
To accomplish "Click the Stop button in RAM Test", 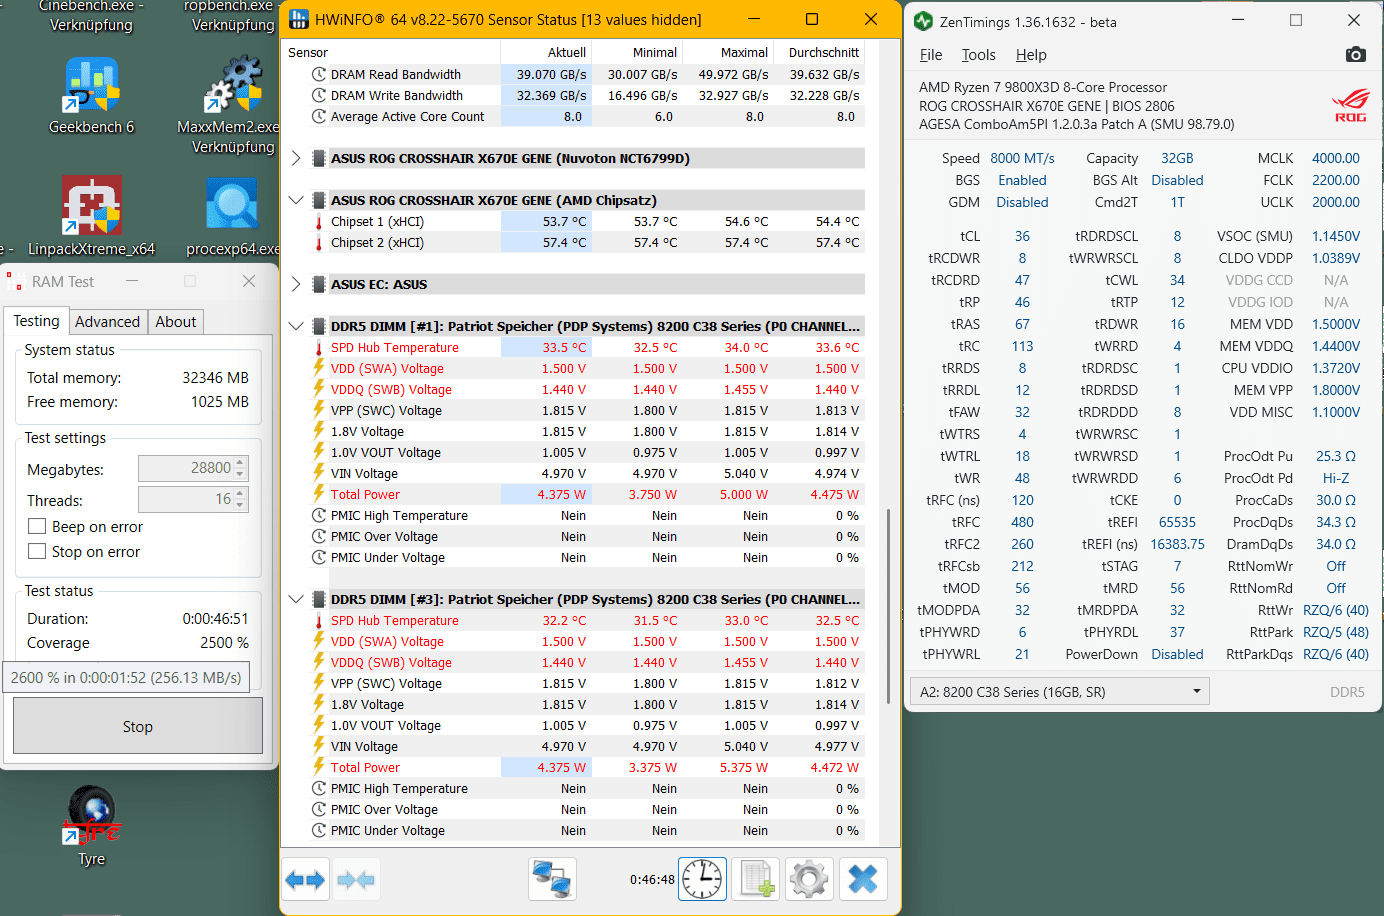I will 138,726.
